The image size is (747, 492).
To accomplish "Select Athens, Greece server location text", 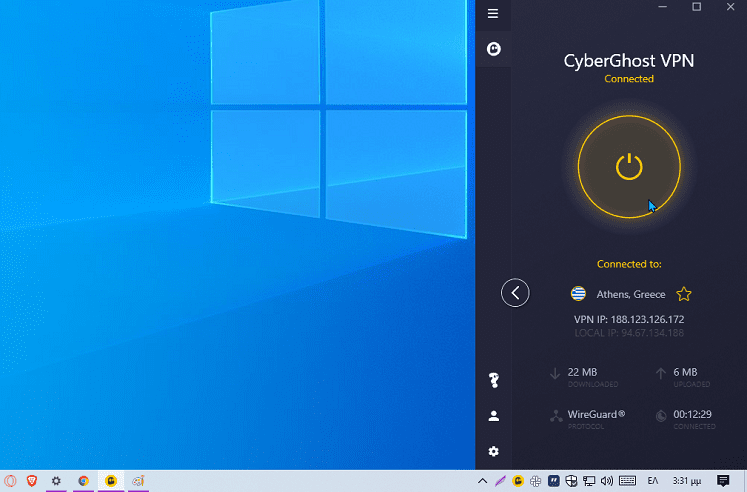I will 631,294.
